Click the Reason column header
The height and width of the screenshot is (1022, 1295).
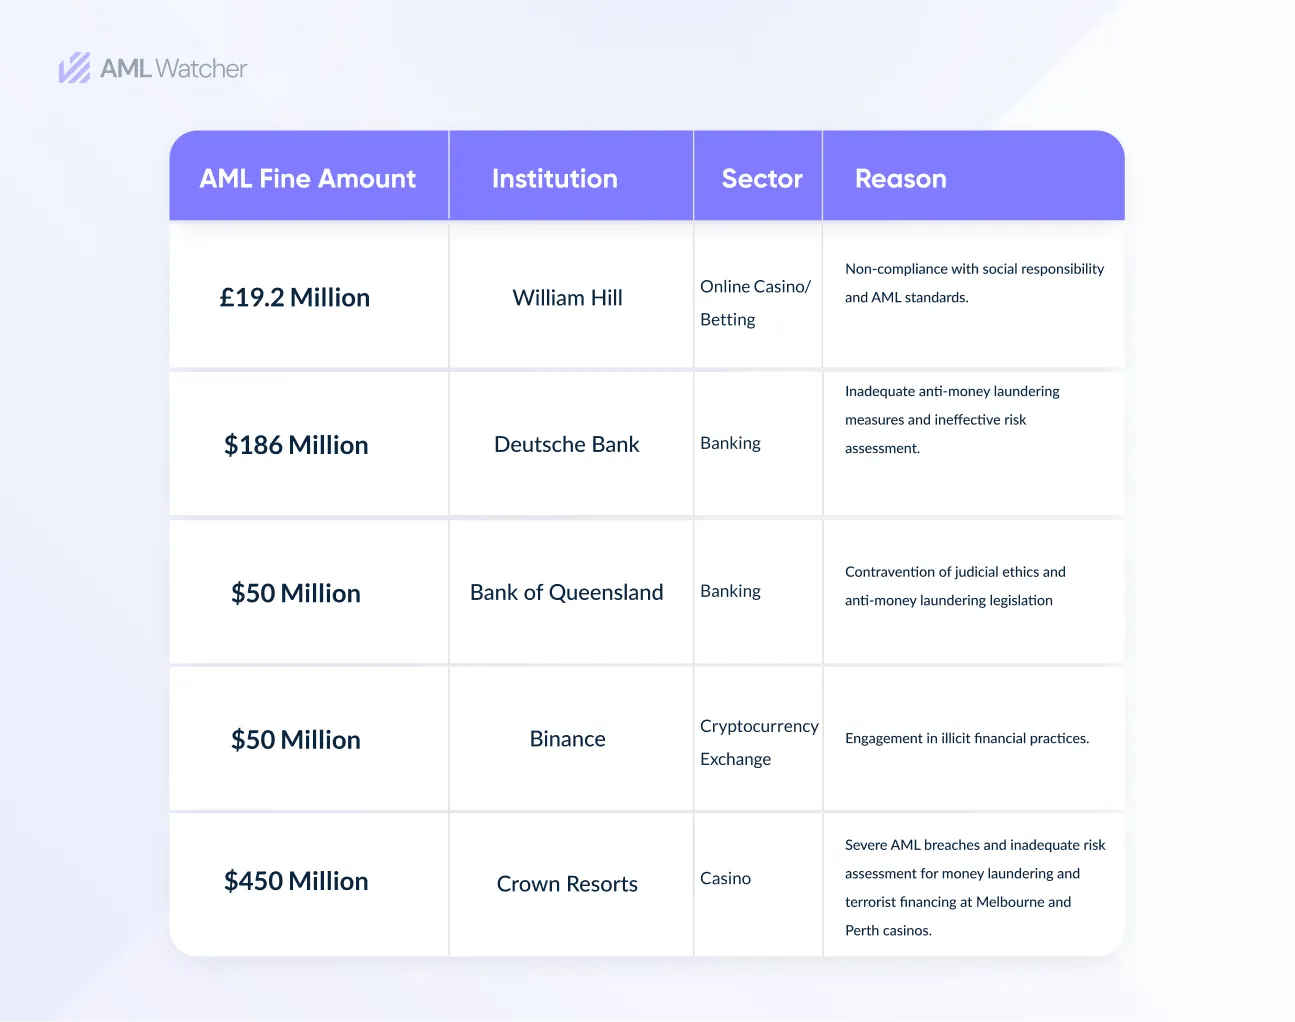pyautogui.click(x=900, y=178)
